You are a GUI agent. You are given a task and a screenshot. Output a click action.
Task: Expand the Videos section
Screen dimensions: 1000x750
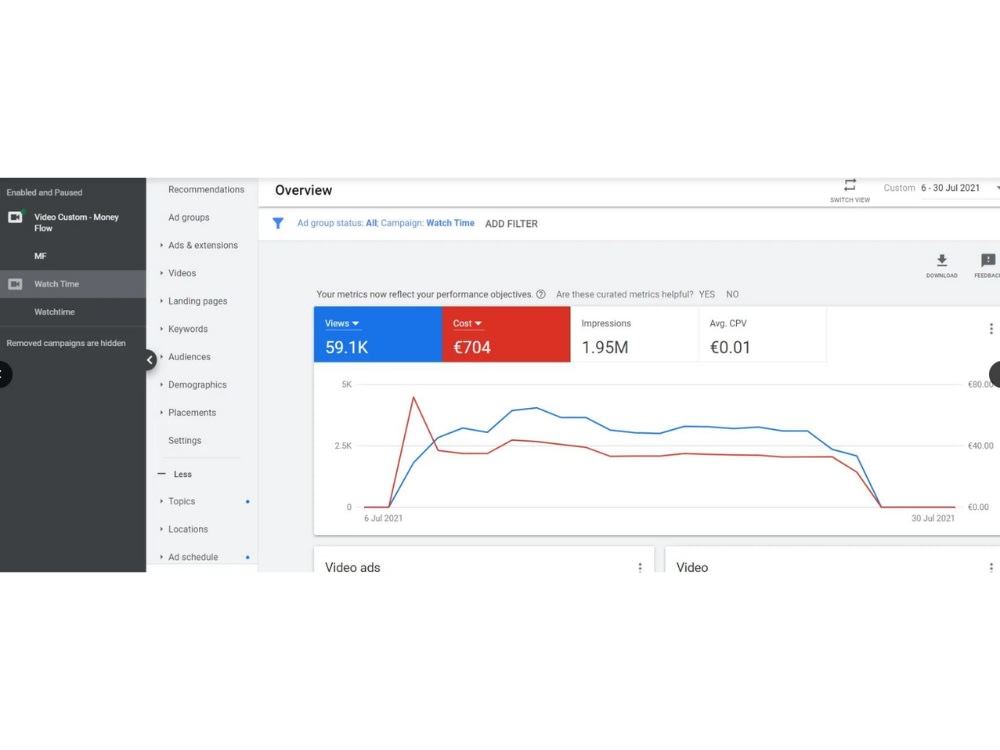pos(181,273)
